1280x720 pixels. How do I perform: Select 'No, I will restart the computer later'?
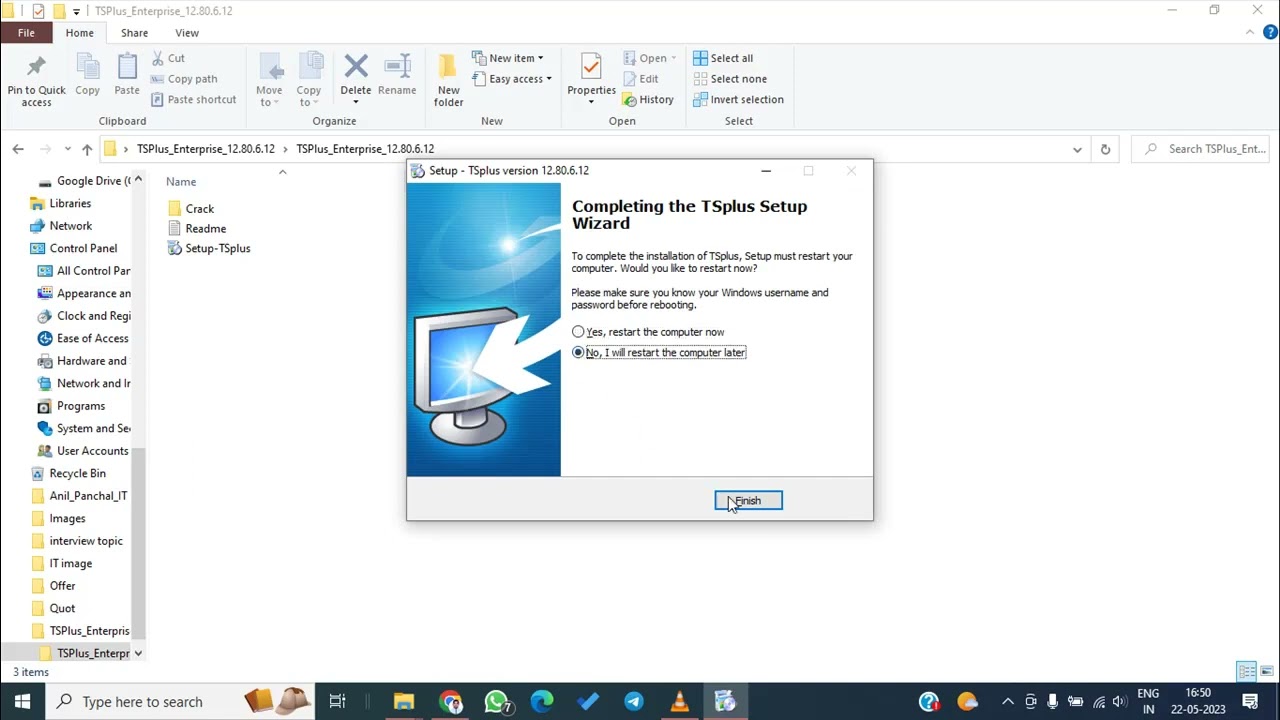(659, 352)
